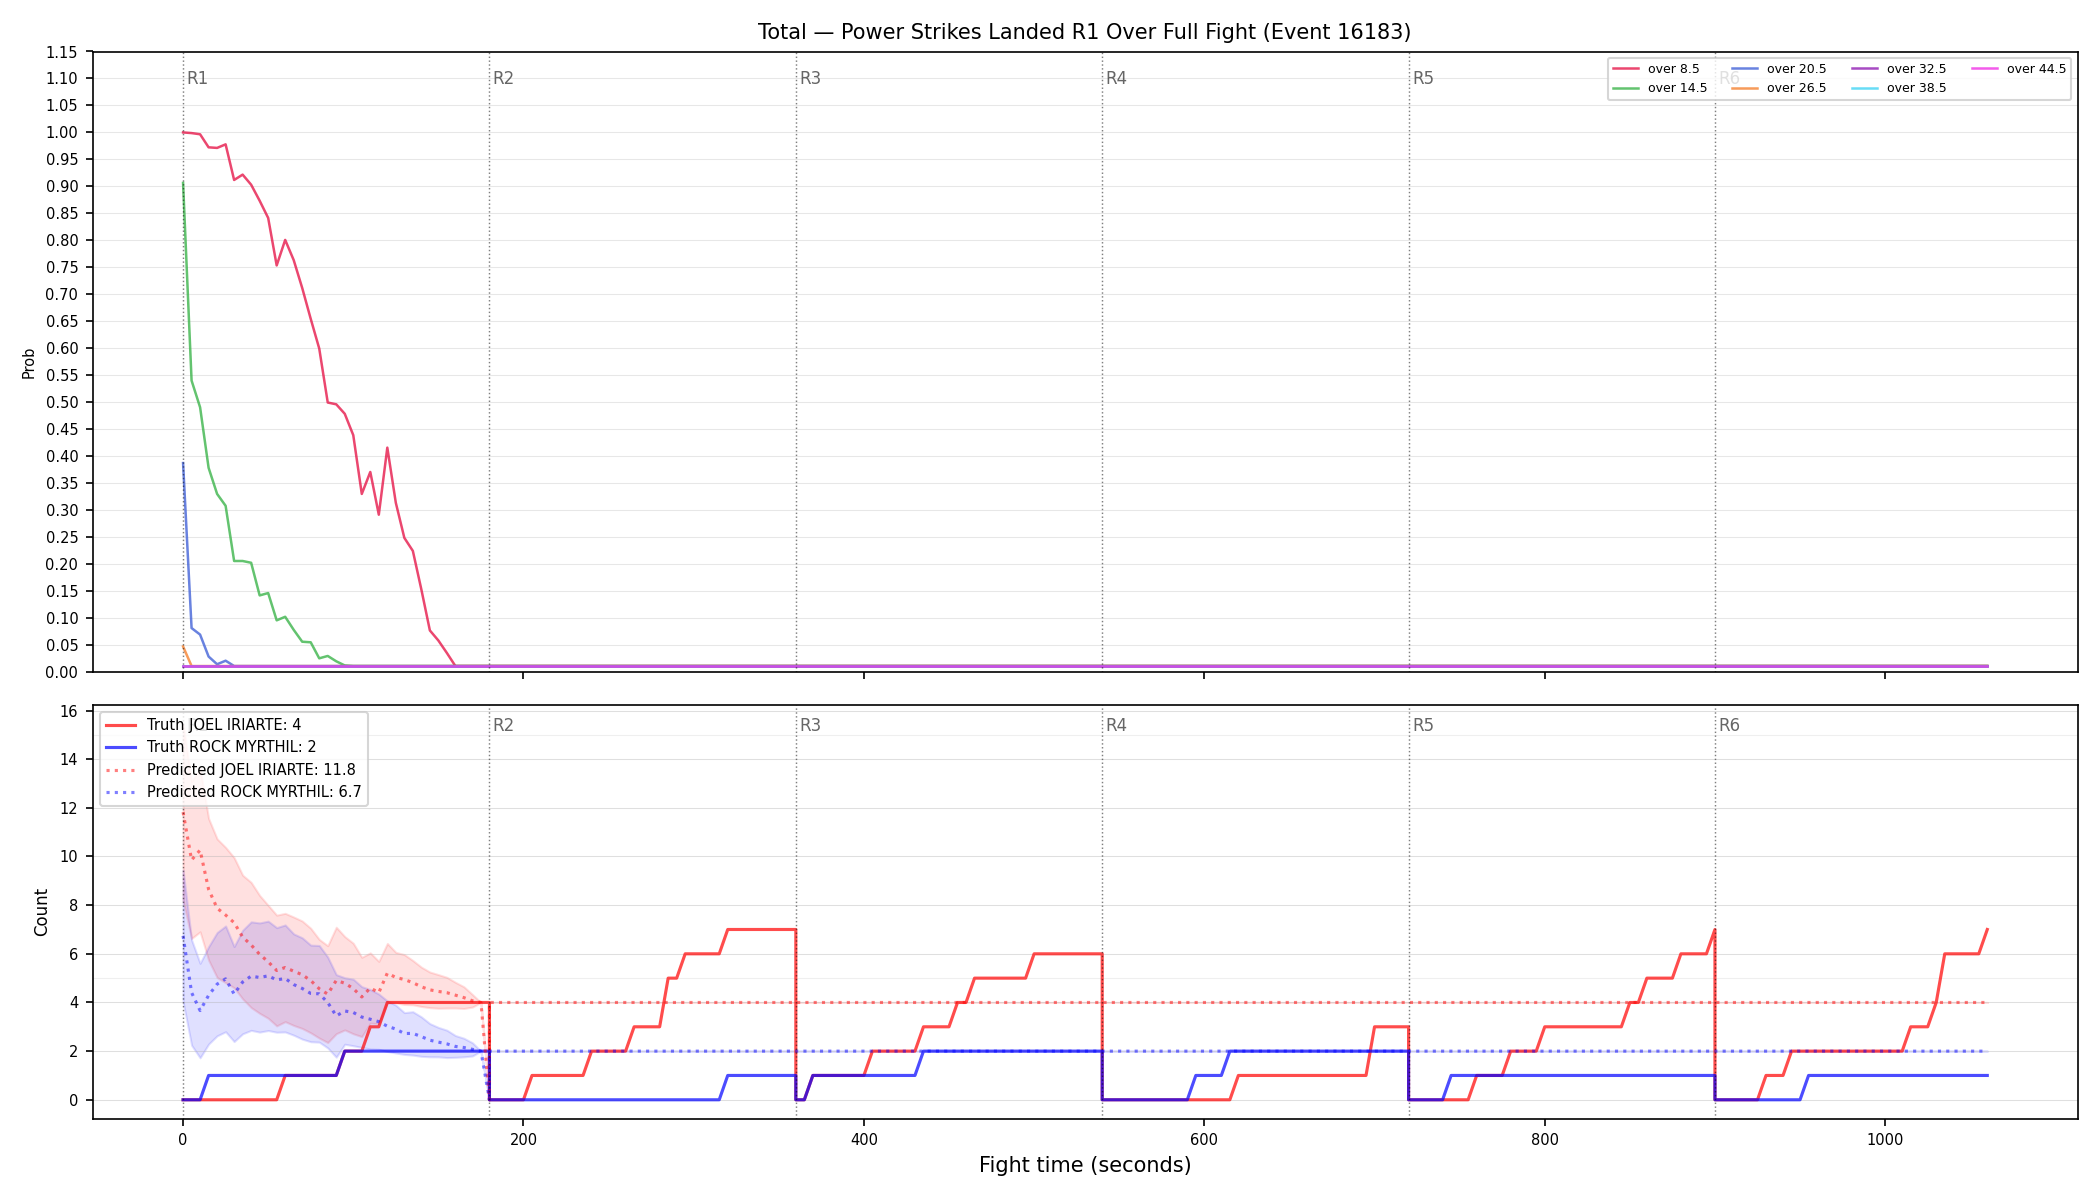Select the 'over 8.5' legend entry
The height and width of the screenshot is (1200, 2100).
pyautogui.click(x=1656, y=69)
